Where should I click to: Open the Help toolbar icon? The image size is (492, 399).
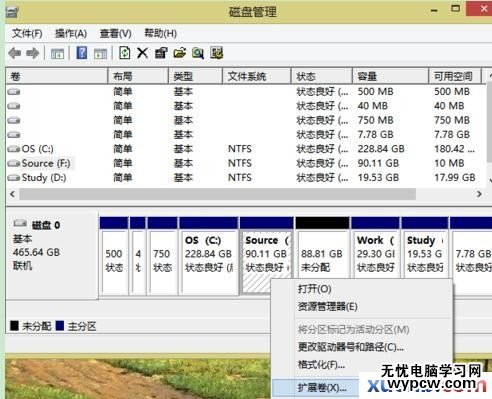pos(82,53)
